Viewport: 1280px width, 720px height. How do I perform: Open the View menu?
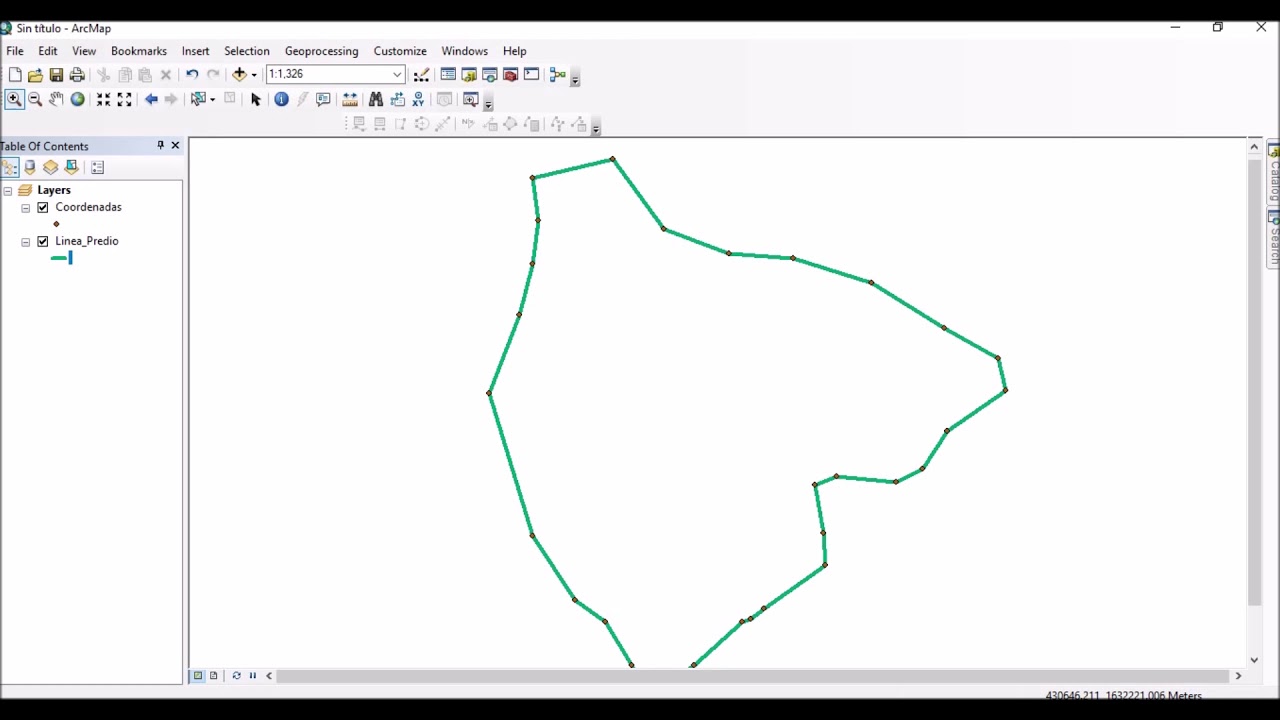coord(84,51)
